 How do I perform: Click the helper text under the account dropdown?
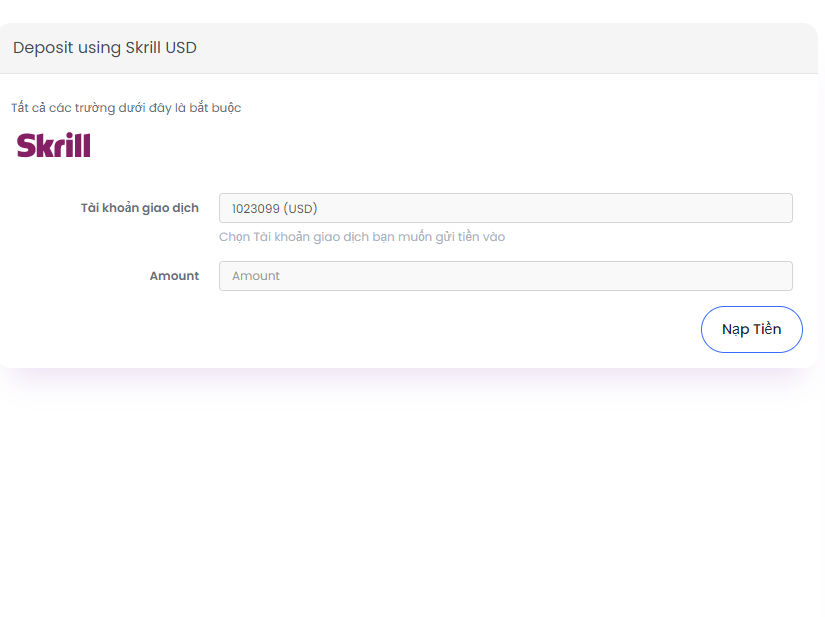point(362,237)
